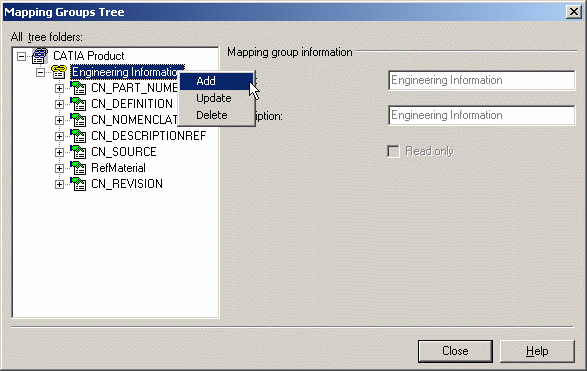
Task: Expand the CN_REVISION node
Action: tap(59, 184)
